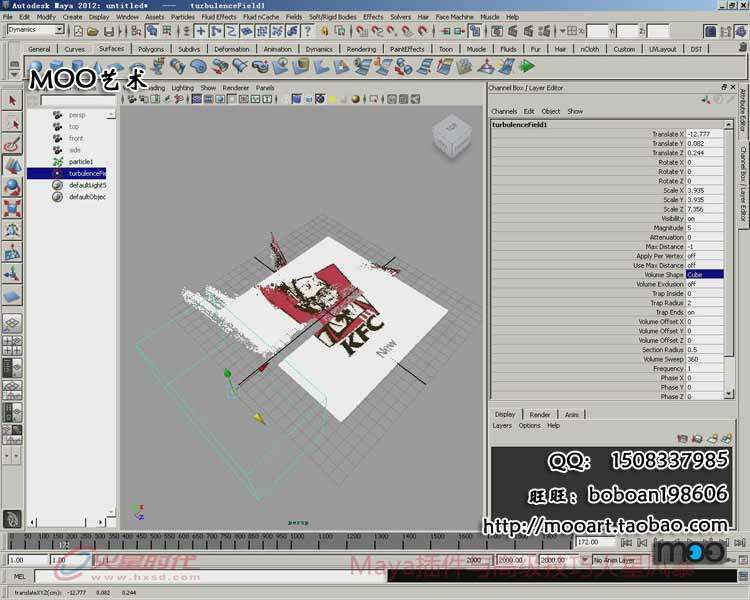Go to start of playback range
Image resolution: width=750 pixels, height=600 pixels.
pos(627,542)
